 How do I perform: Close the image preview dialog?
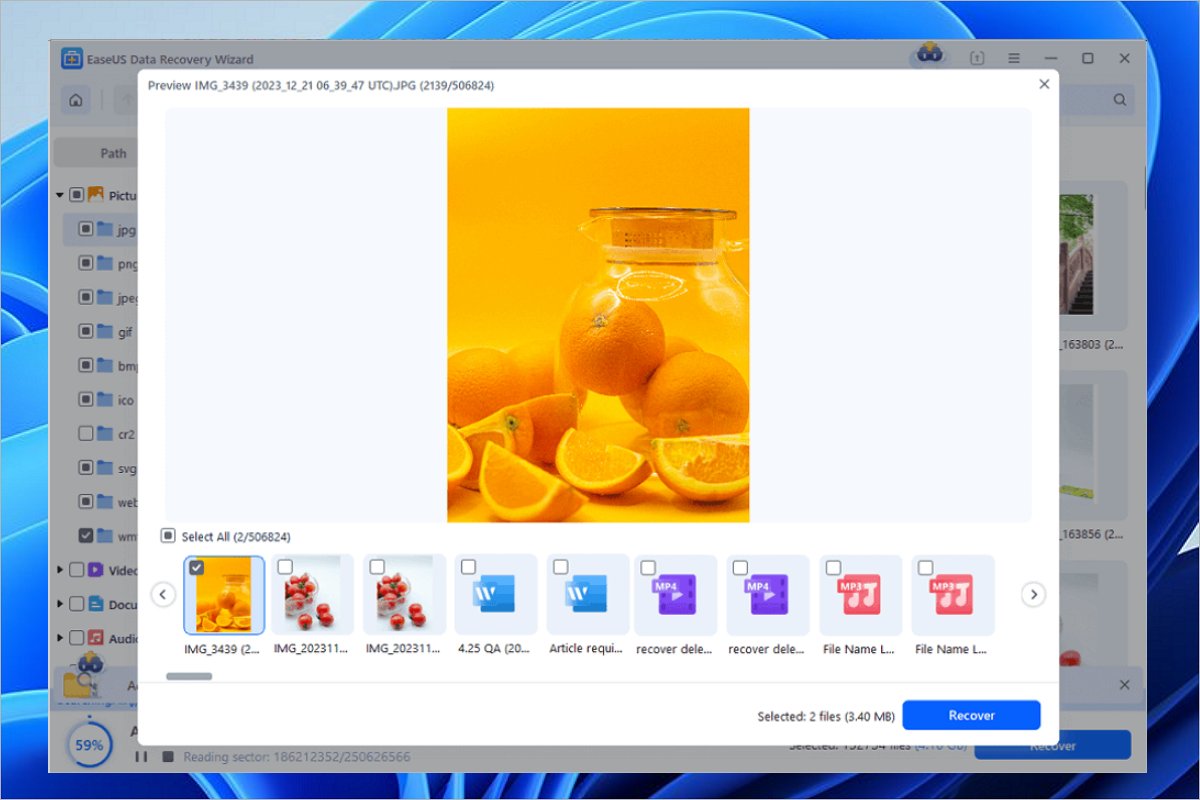pos(1044,85)
